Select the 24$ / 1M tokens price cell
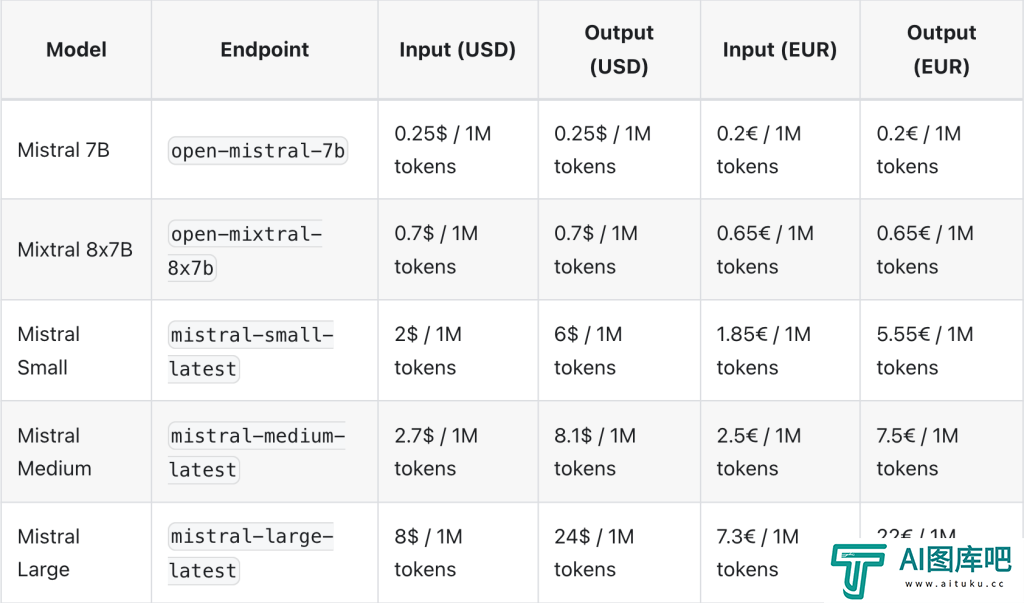This screenshot has width=1024, height=603. tap(619, 553)
